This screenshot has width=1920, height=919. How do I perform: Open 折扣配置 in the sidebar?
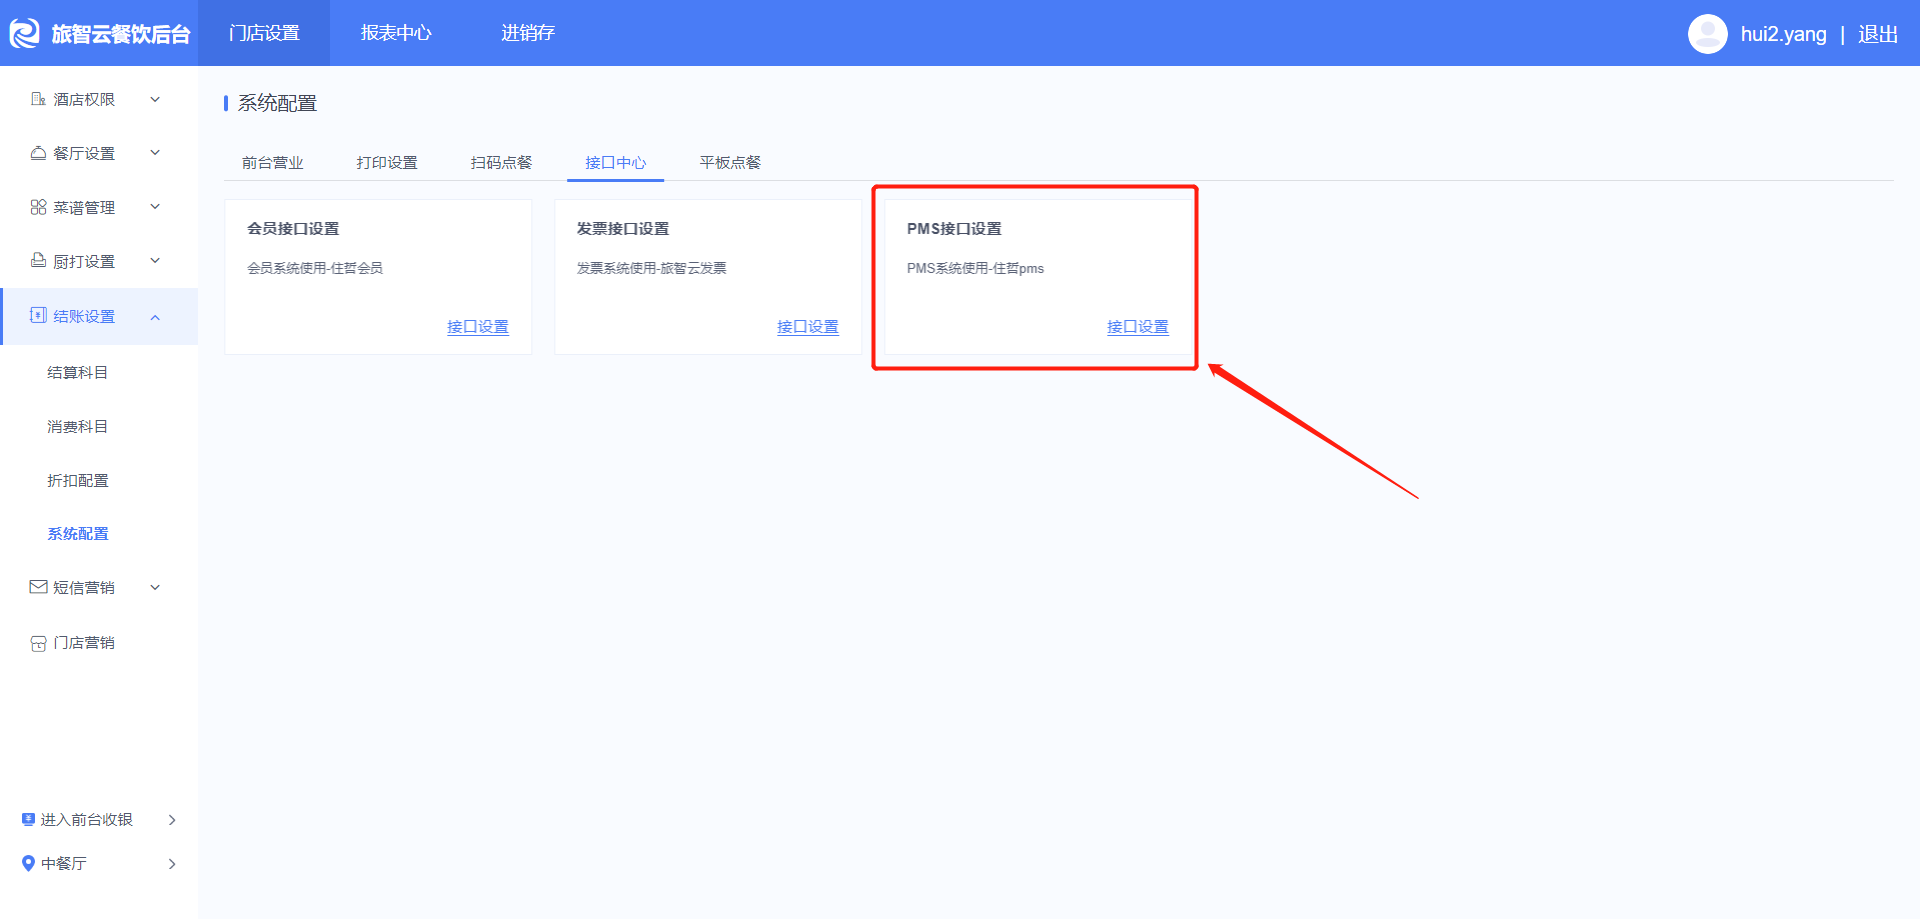(78, 480)
